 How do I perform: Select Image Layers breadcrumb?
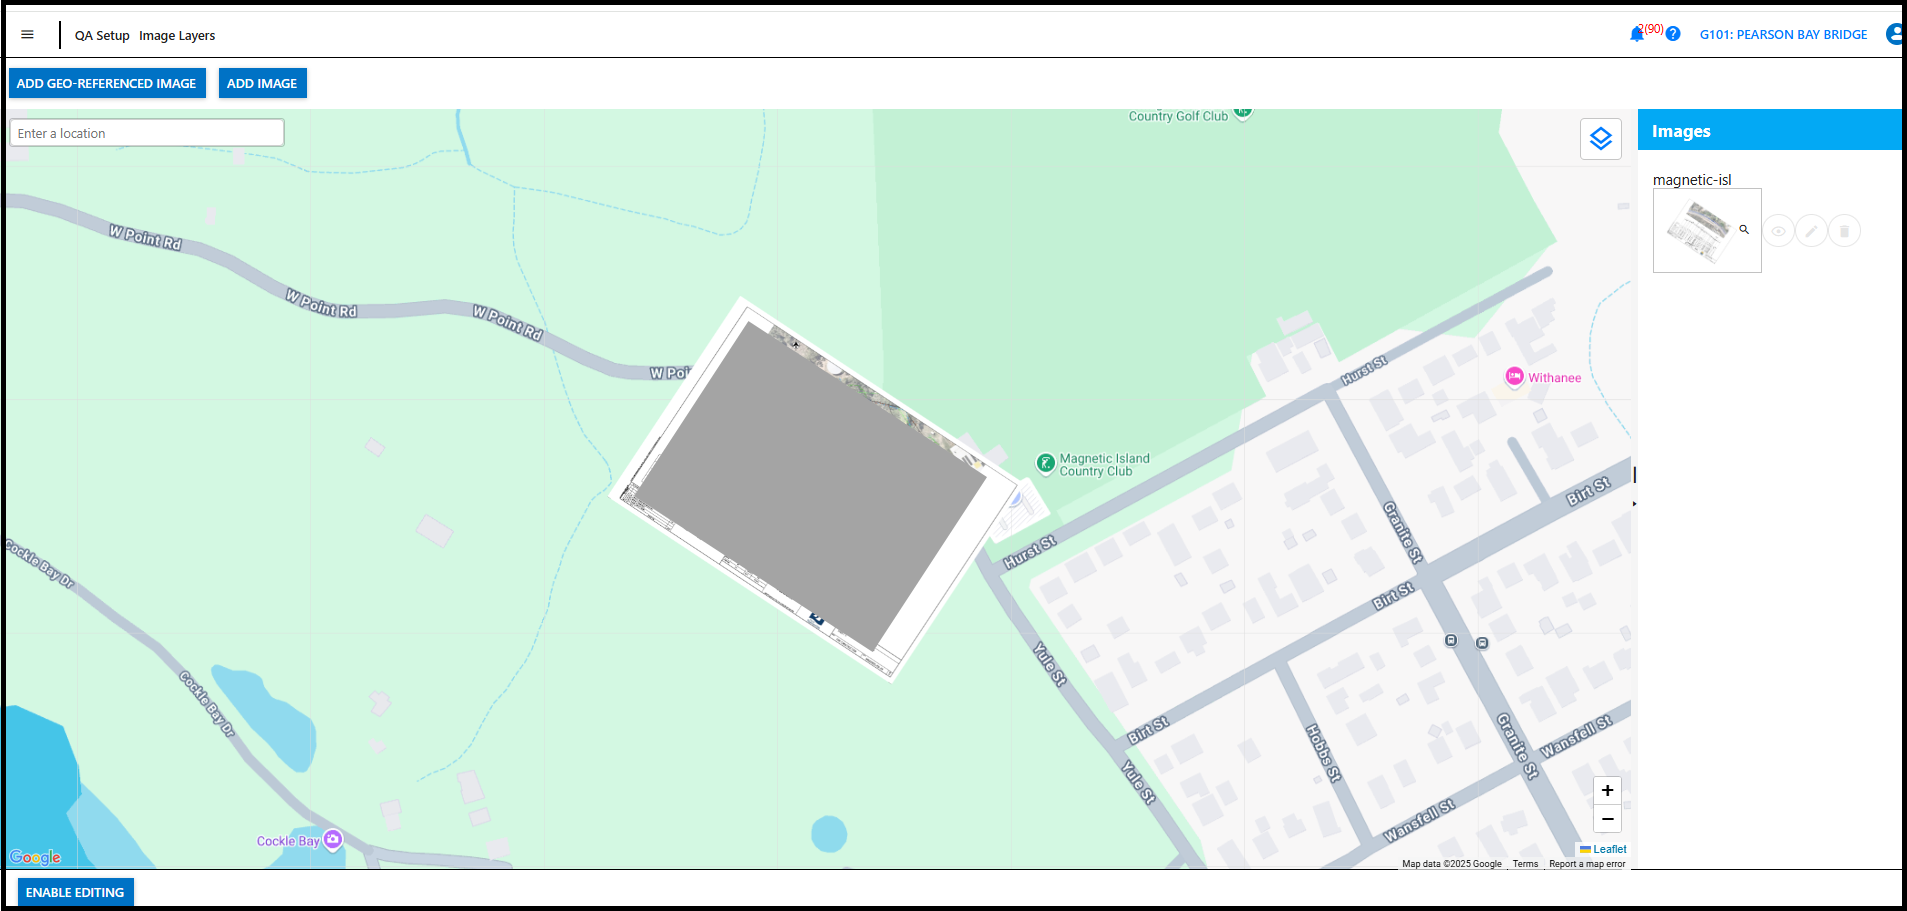point(177,36)
